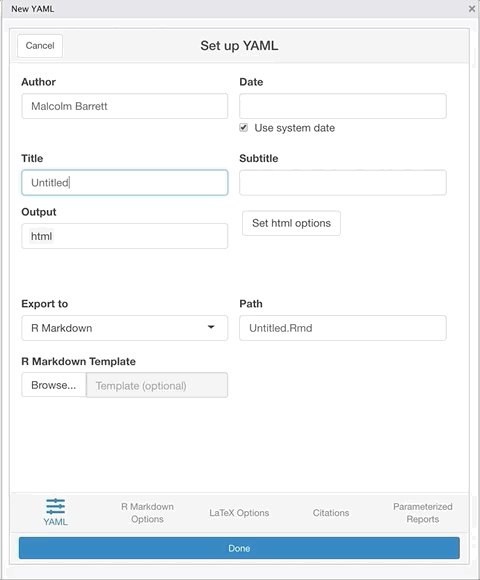Viewport: 480px width, 580px height.
Task: Open the html Output selector field
Action: [x=125, y=236]
